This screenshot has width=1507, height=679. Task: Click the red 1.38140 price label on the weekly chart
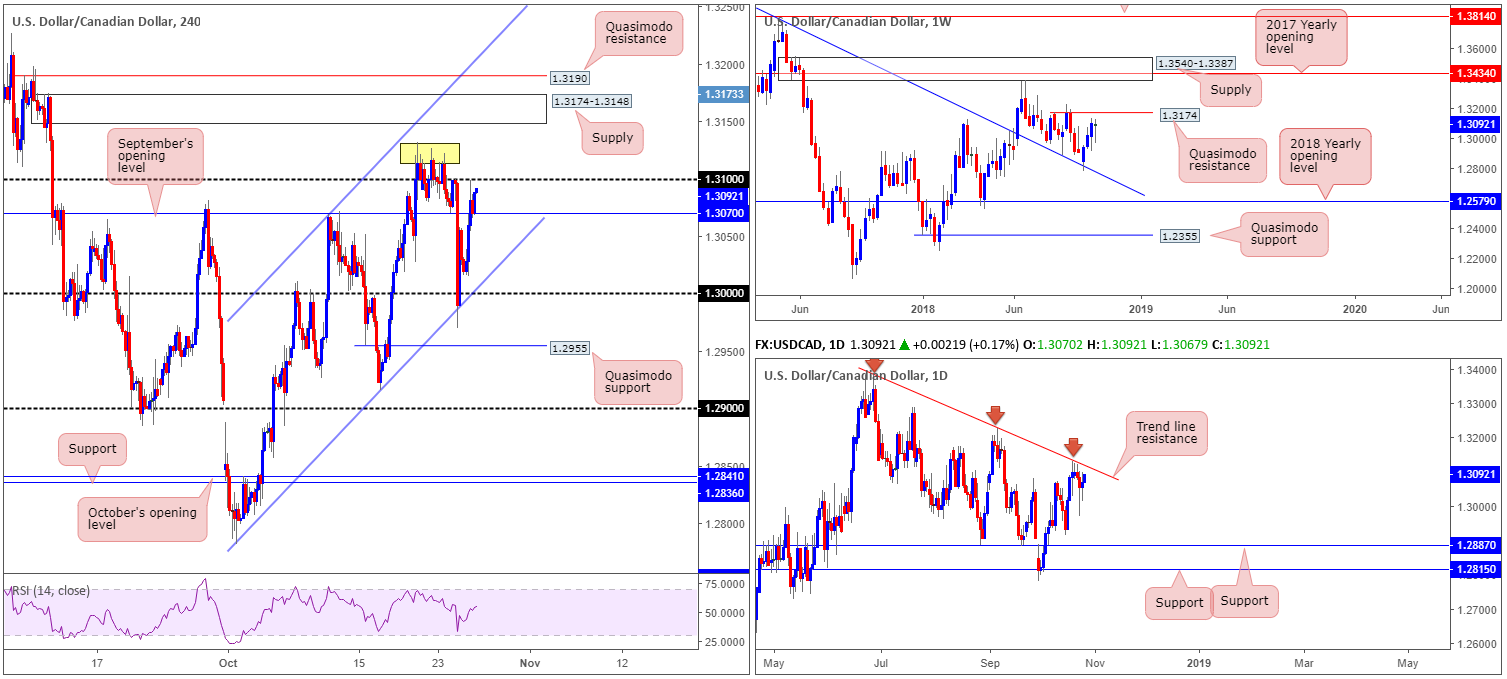pyautogui.click(x=1476, y=18)
